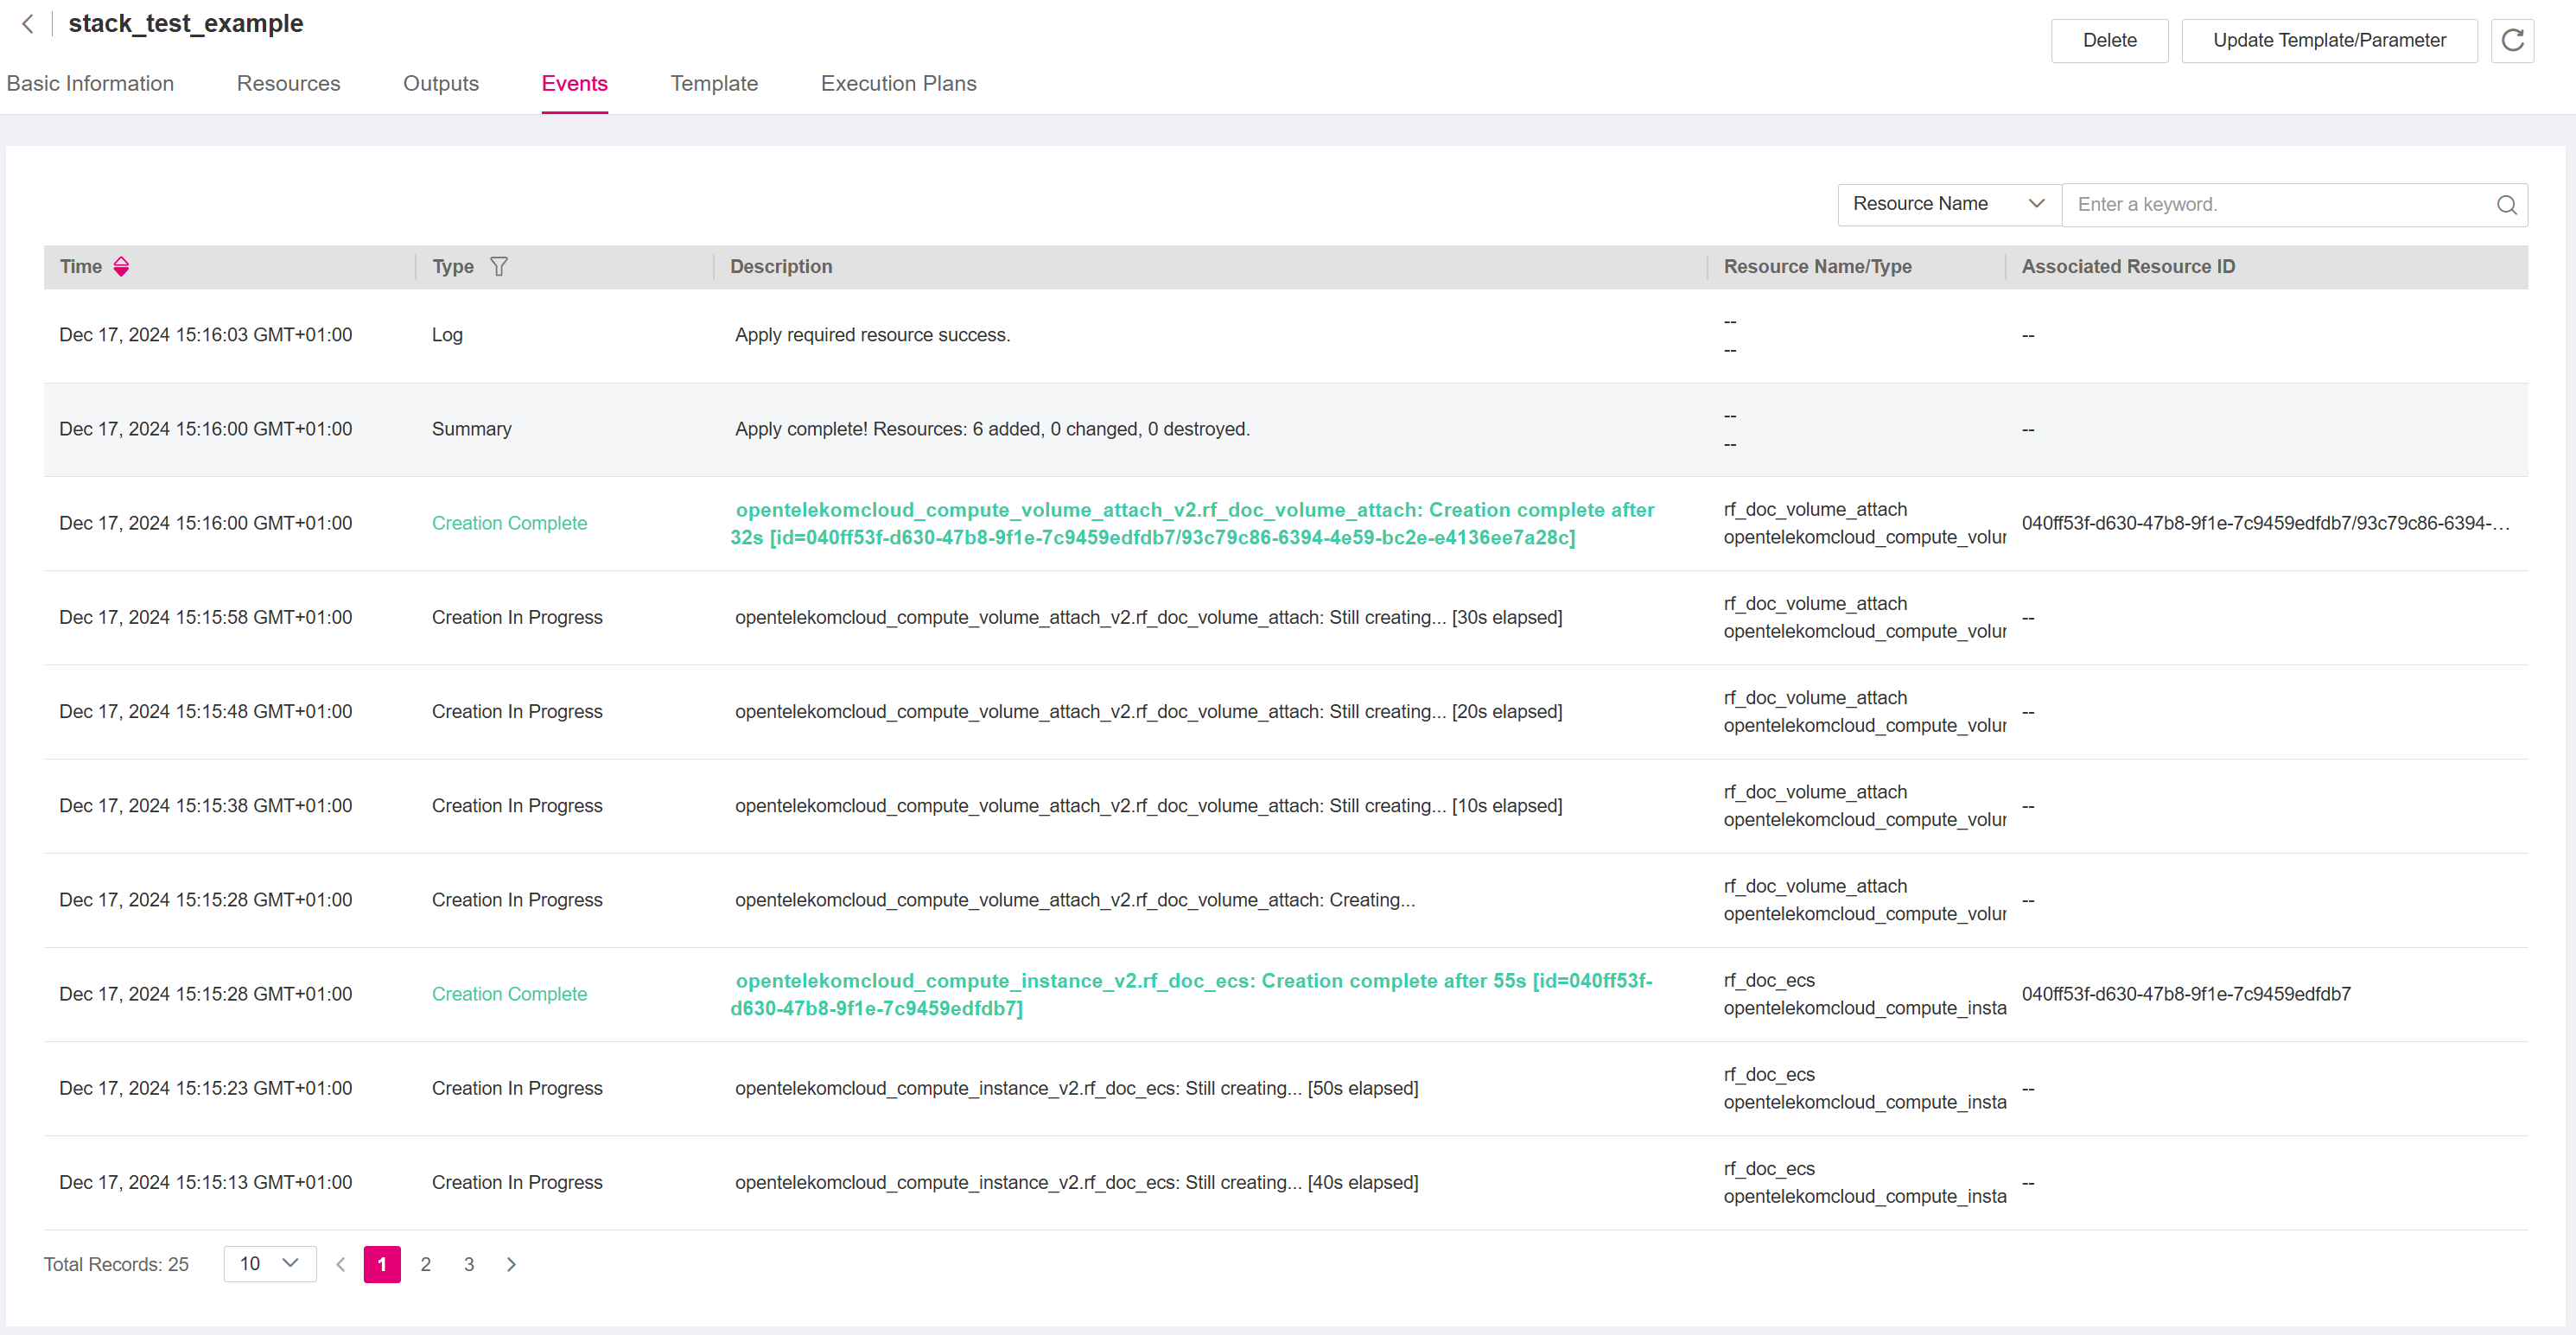Switch to the Basic Information tab

(x=90, y=83)
